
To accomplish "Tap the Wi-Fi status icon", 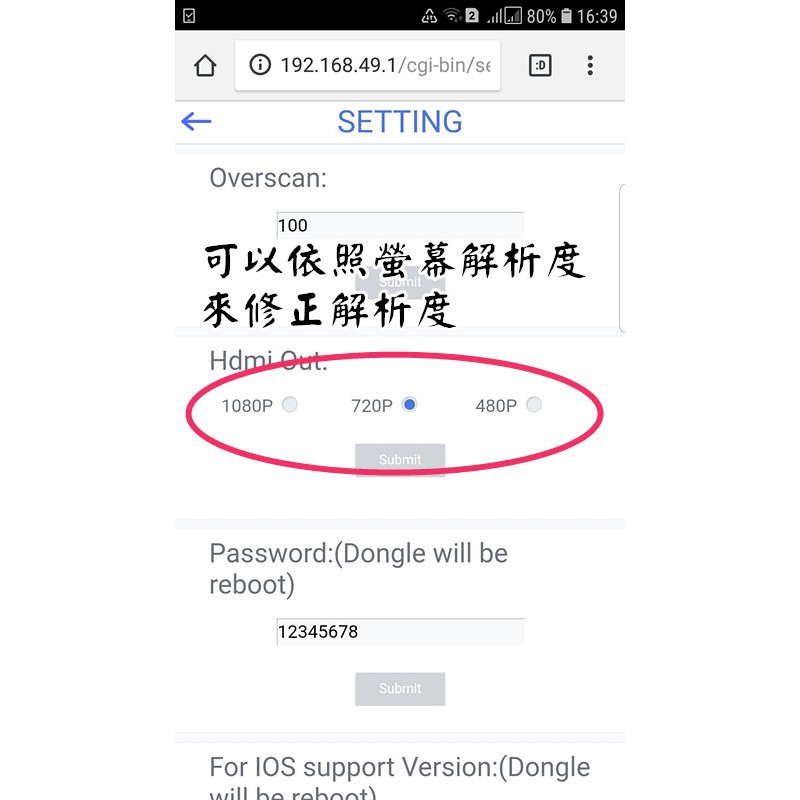I will pyautogui.click(x=453, y=16).
